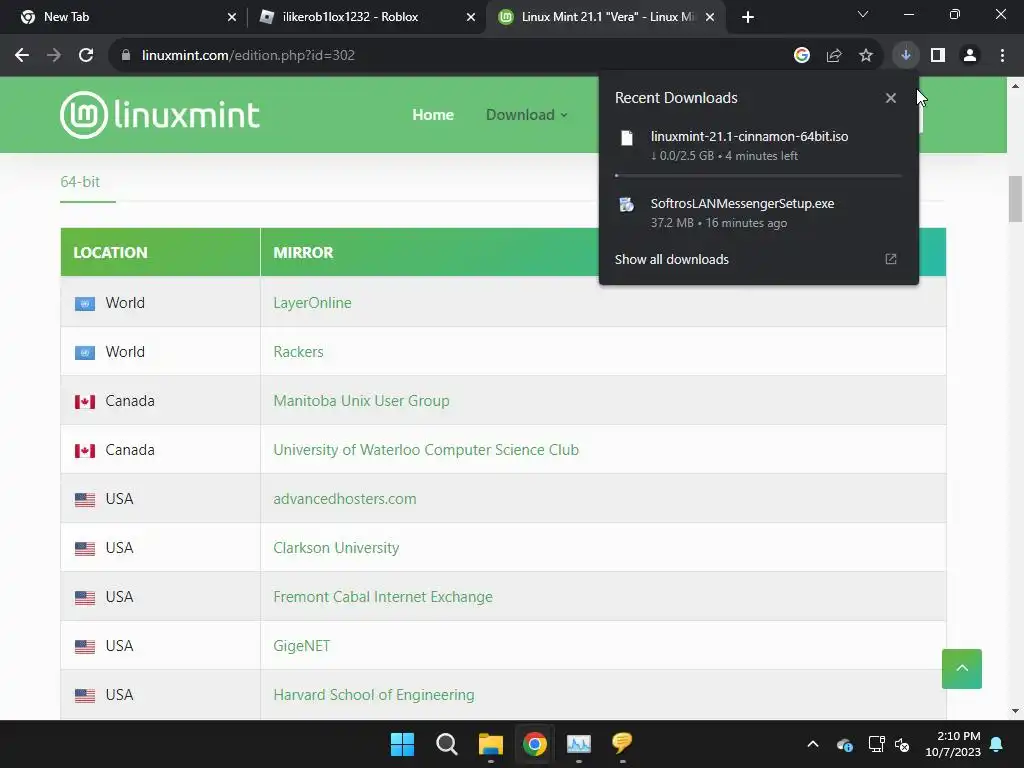Screen dimensions: 1024x768
Task: Click the green scroll-to-top arrow button
Action: point(961,669)
